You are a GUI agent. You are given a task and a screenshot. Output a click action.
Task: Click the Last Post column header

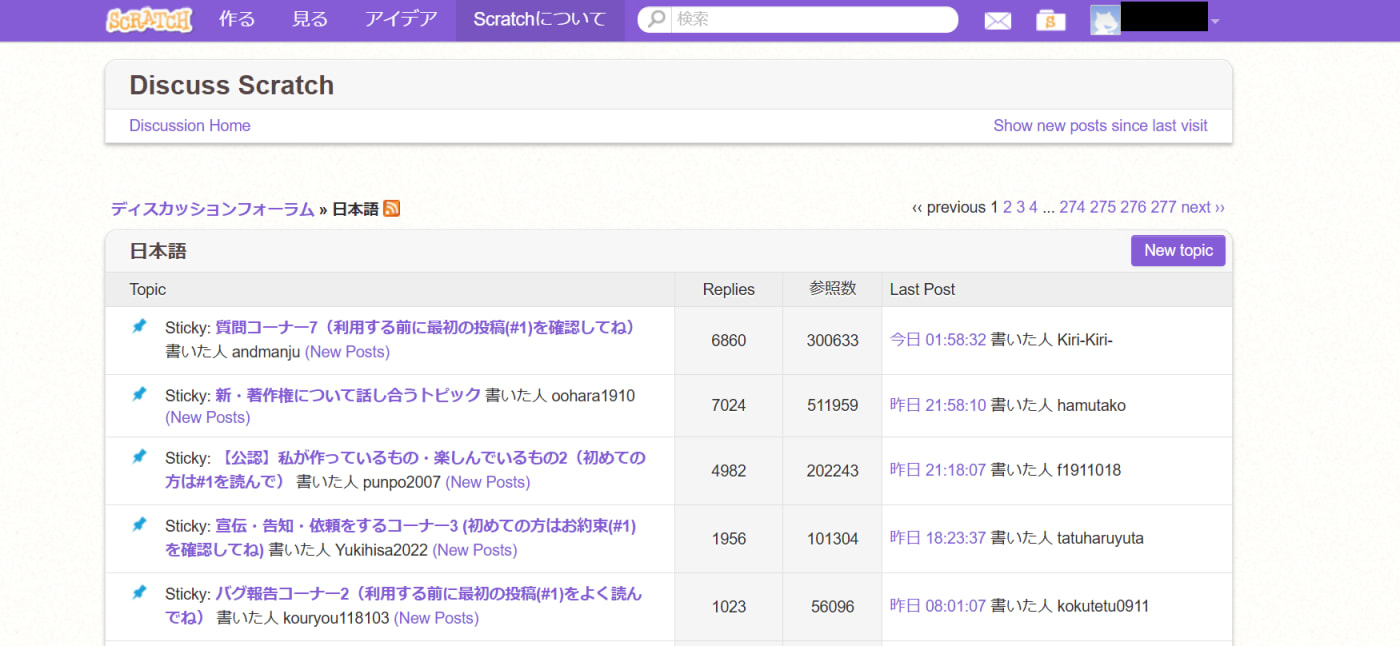922,289
